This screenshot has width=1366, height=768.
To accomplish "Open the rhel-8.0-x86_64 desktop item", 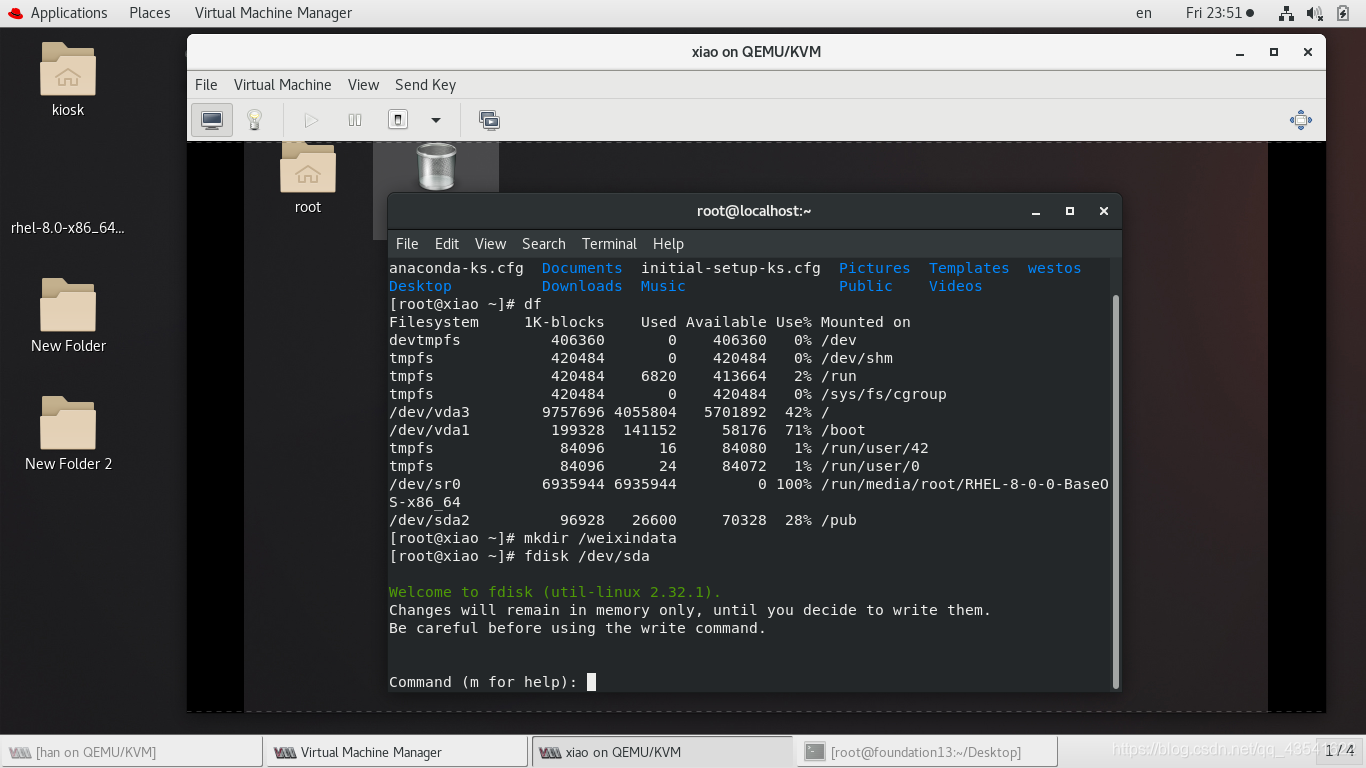I will 68,227.
